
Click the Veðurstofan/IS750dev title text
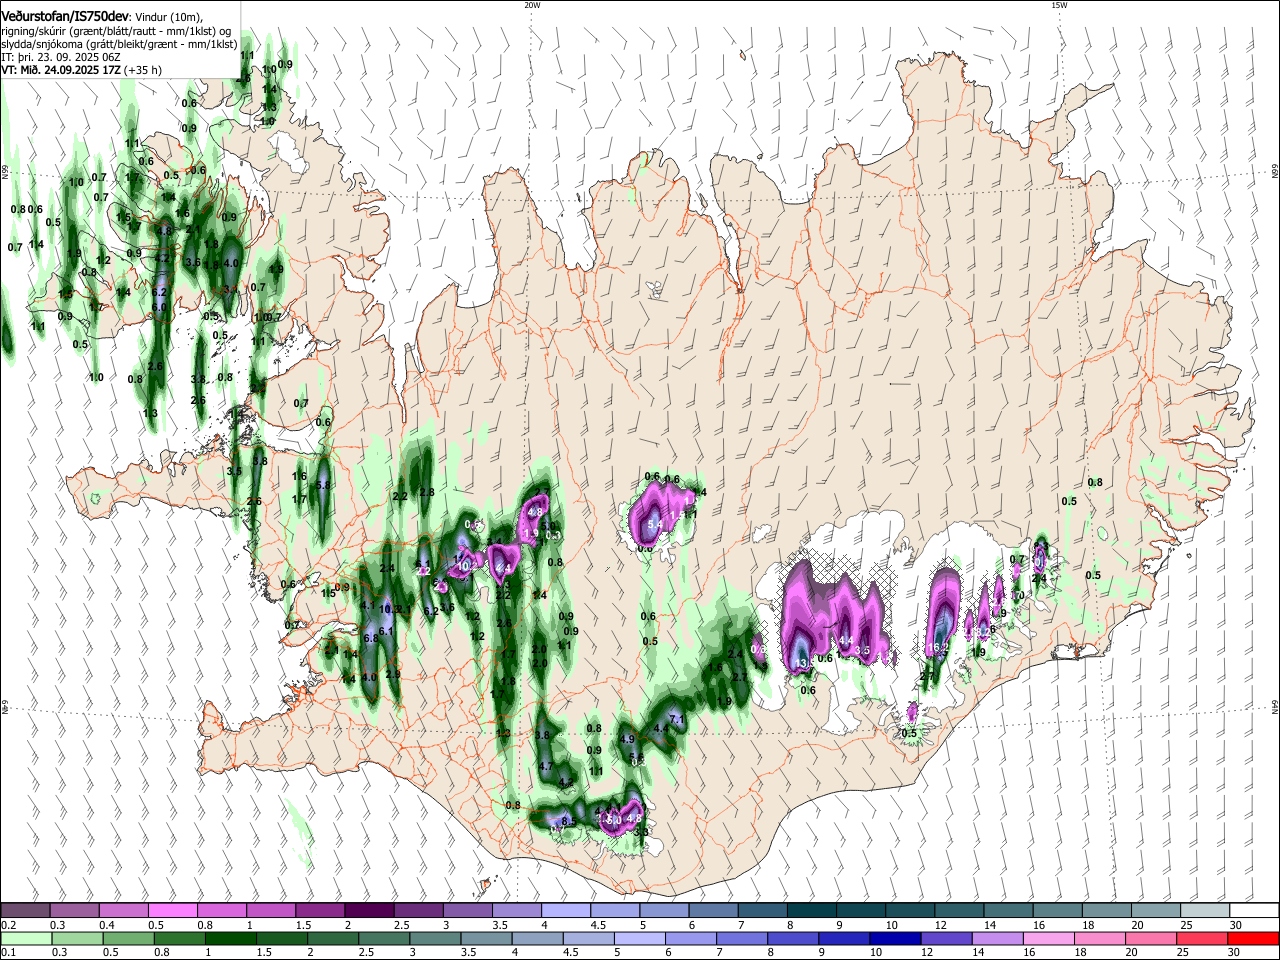66,16
